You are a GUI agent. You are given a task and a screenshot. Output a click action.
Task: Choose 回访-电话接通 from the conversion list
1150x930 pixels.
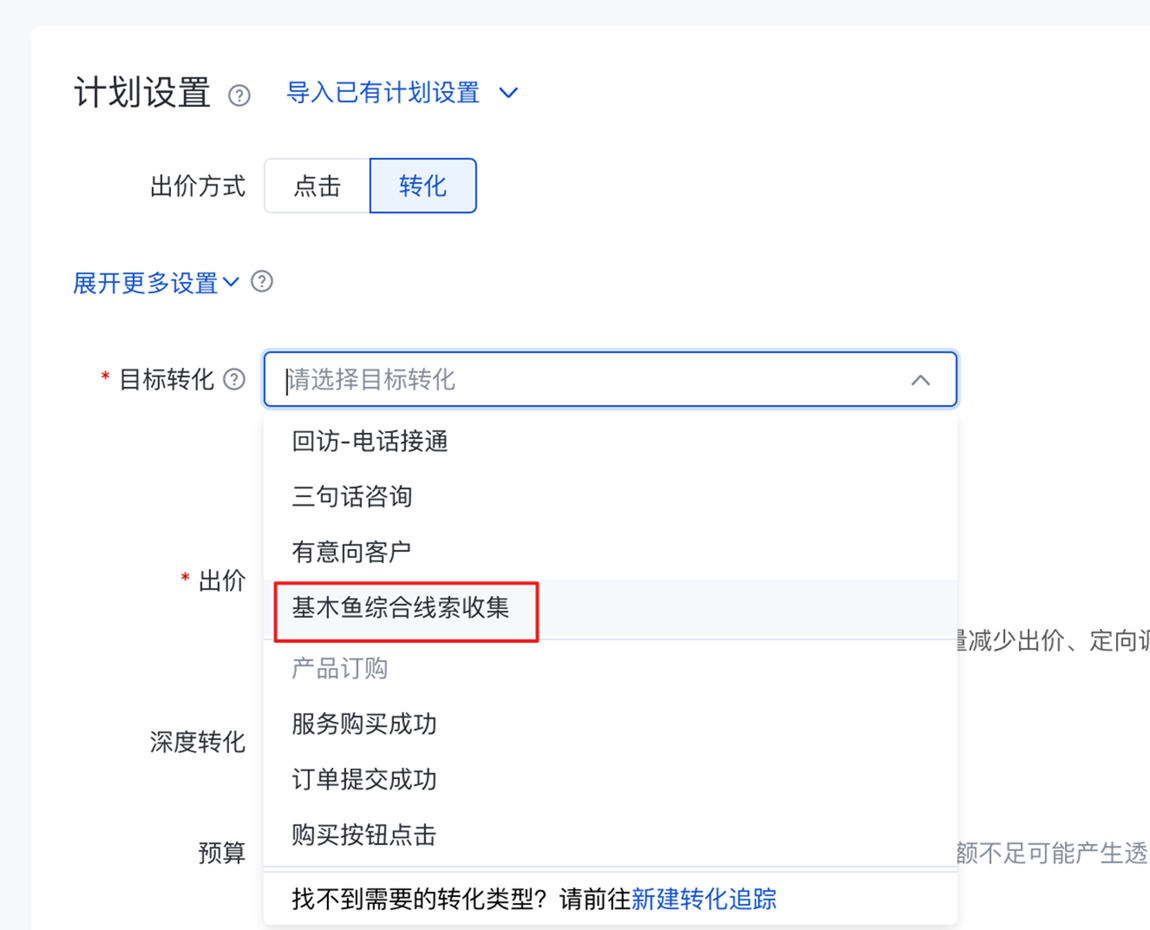370,441
